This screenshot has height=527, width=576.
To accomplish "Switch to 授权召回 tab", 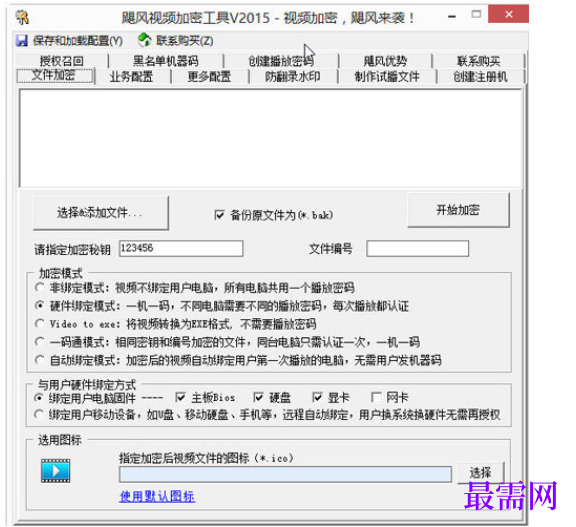I will point(62,61).
